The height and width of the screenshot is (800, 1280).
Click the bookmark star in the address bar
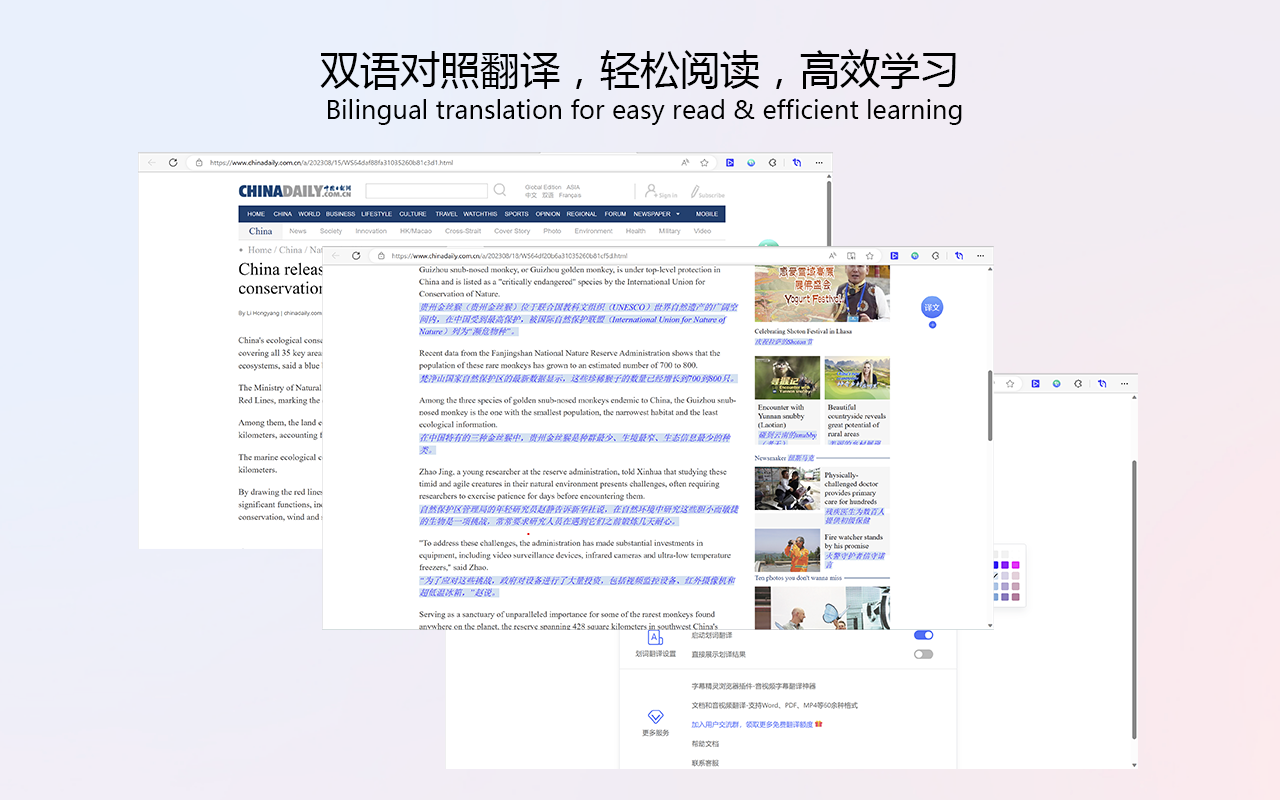[x=869, y=256]
